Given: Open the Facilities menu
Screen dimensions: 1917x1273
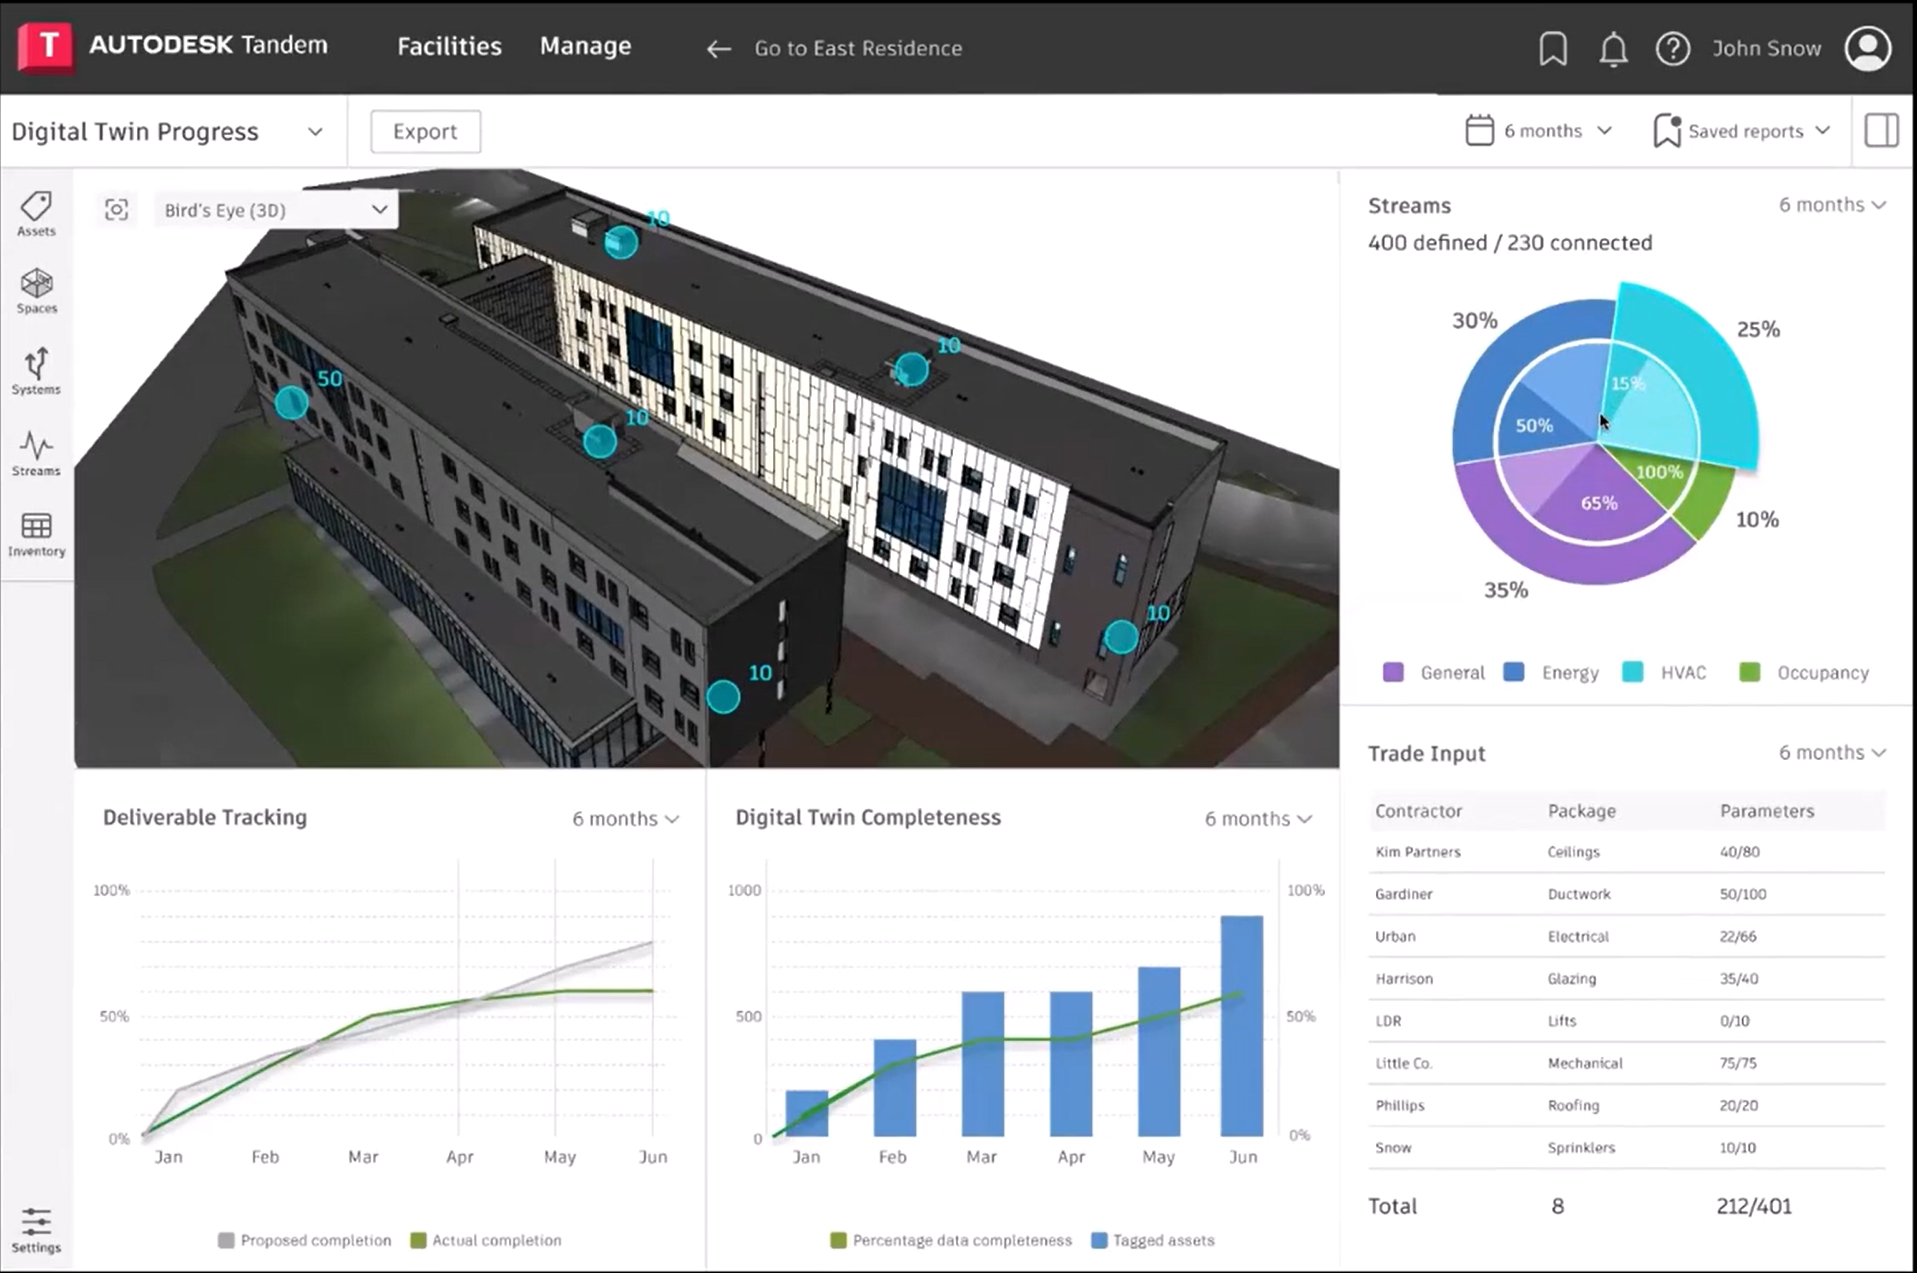Looking at the screenshot, I should click(x=449, y=46).
